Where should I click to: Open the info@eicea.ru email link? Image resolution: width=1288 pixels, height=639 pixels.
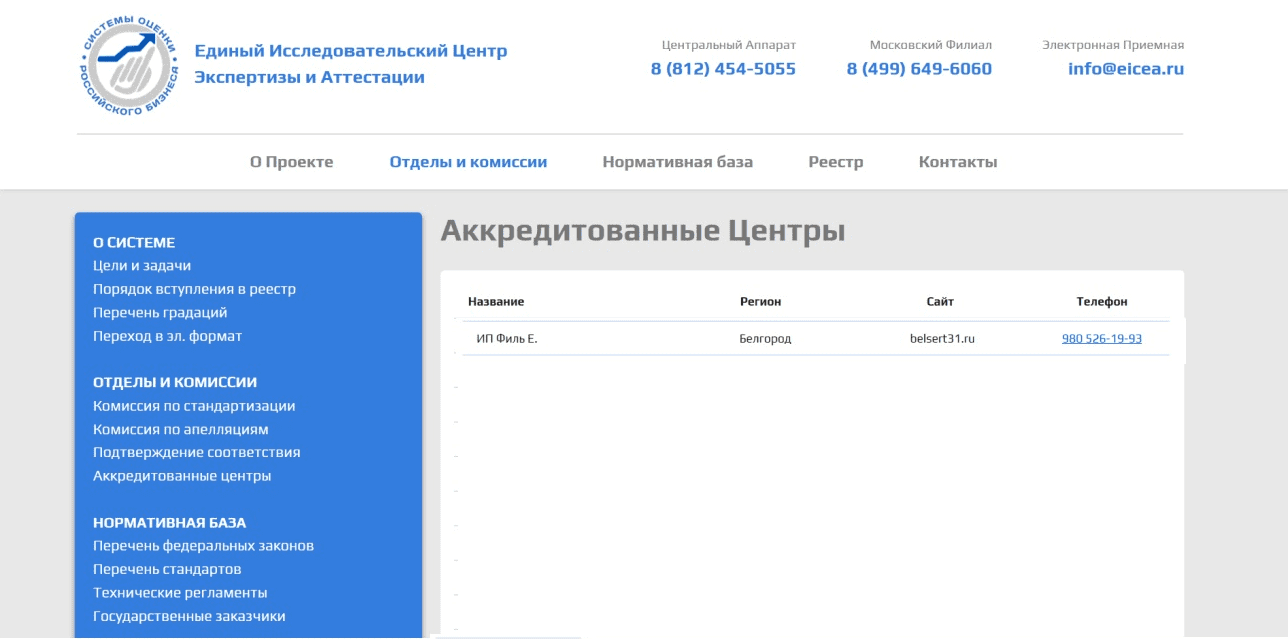pos(1126,69)
